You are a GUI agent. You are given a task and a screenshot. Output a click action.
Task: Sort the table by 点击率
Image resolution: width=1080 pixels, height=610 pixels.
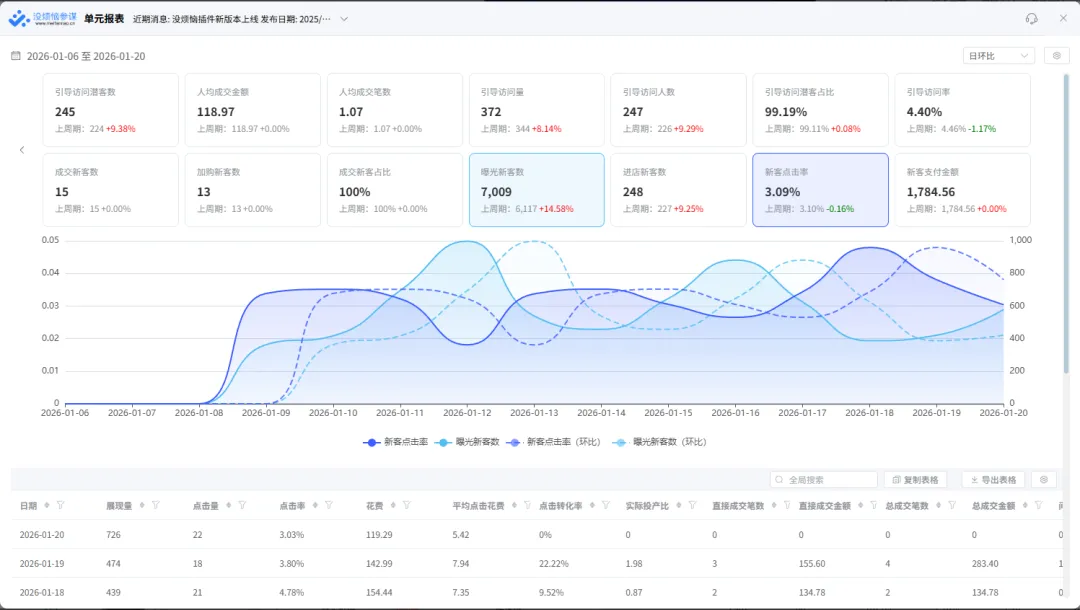click(x=315, y=505)
